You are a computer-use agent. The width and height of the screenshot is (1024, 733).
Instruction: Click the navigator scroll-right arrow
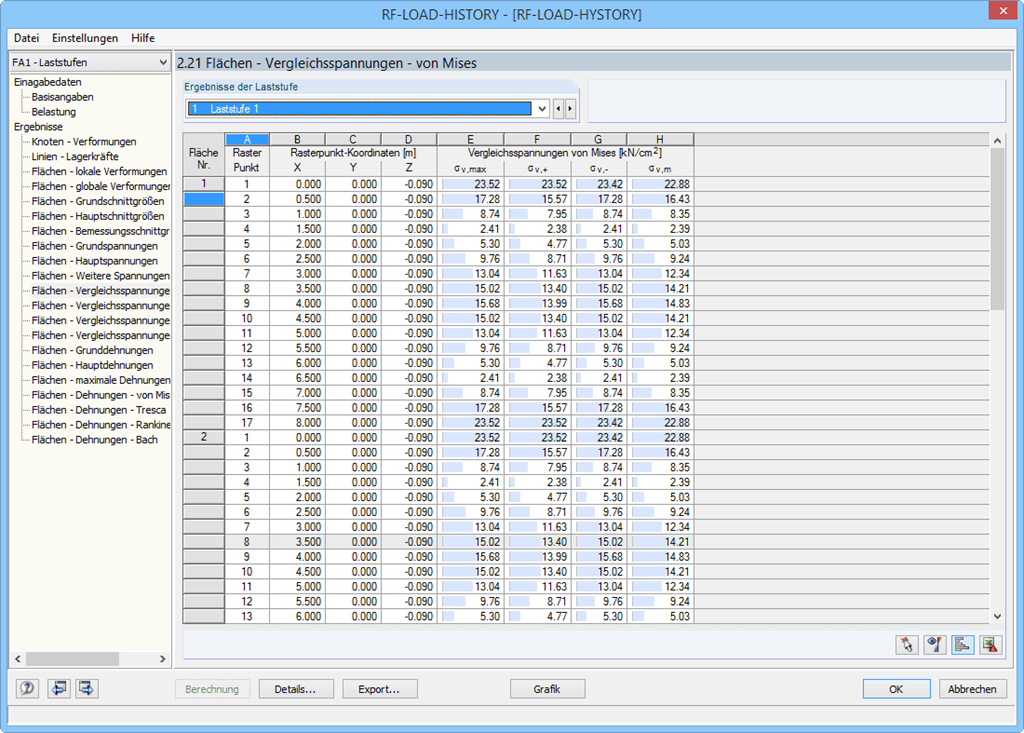163,659
